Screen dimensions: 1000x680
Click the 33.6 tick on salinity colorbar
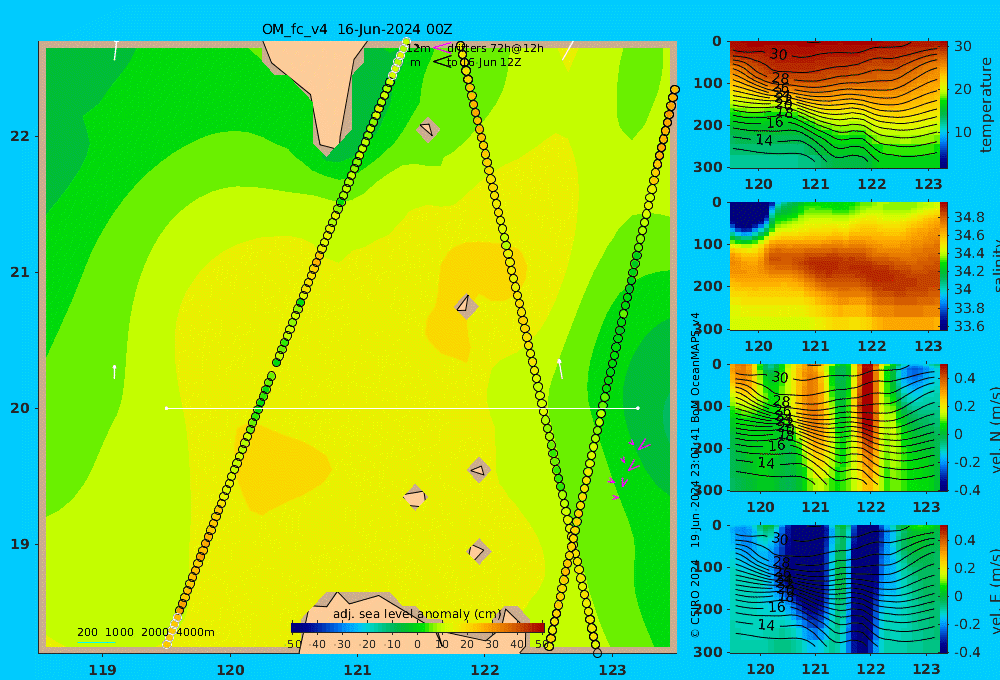(969, 326)
